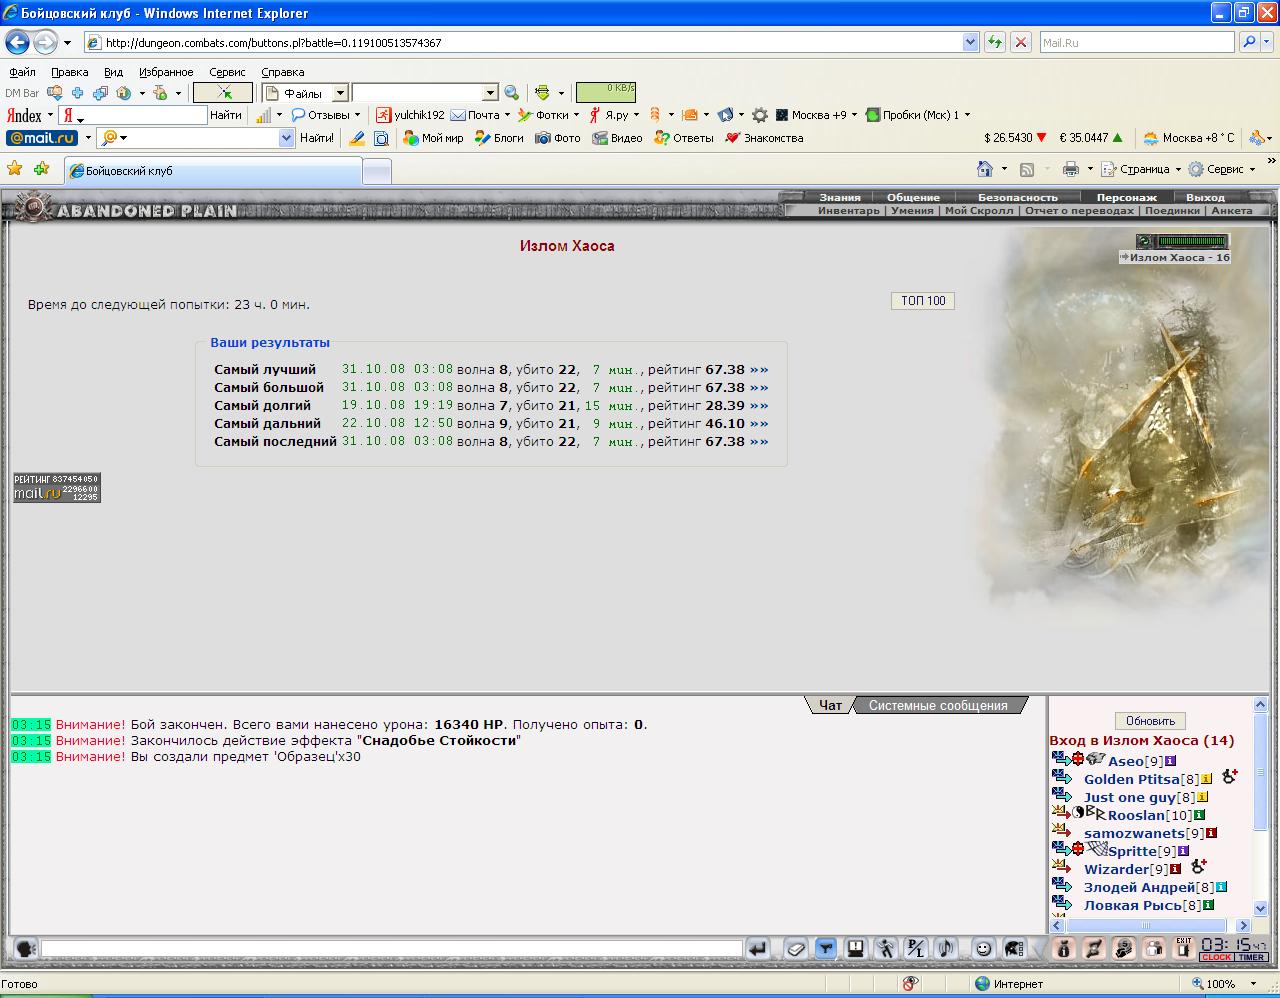Click the smiley emoticon icon in chat toolbar
This screenshot has height=998, width=1280.
coord(984,948)
